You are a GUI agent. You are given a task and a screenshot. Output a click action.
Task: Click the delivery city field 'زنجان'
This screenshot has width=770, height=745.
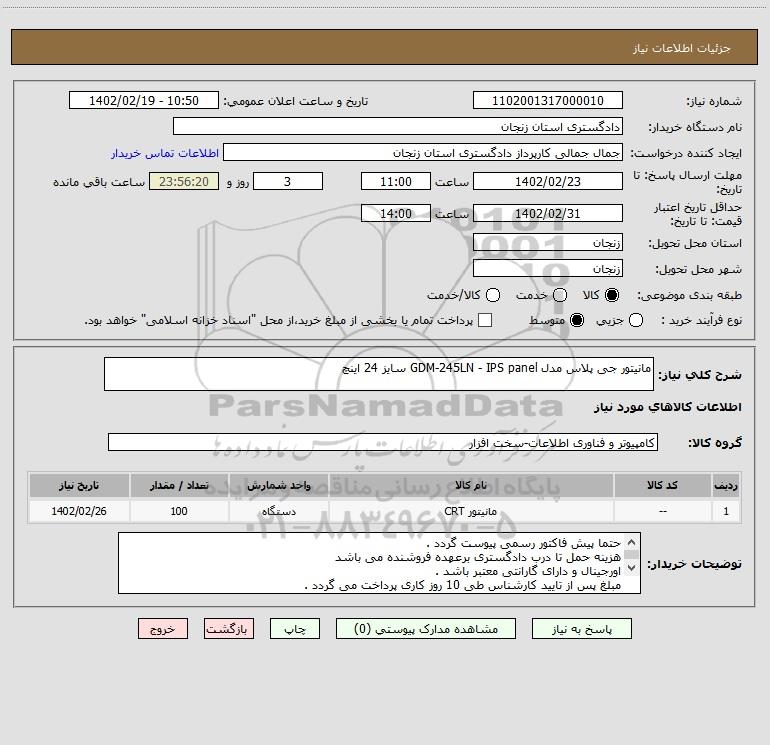548,268
